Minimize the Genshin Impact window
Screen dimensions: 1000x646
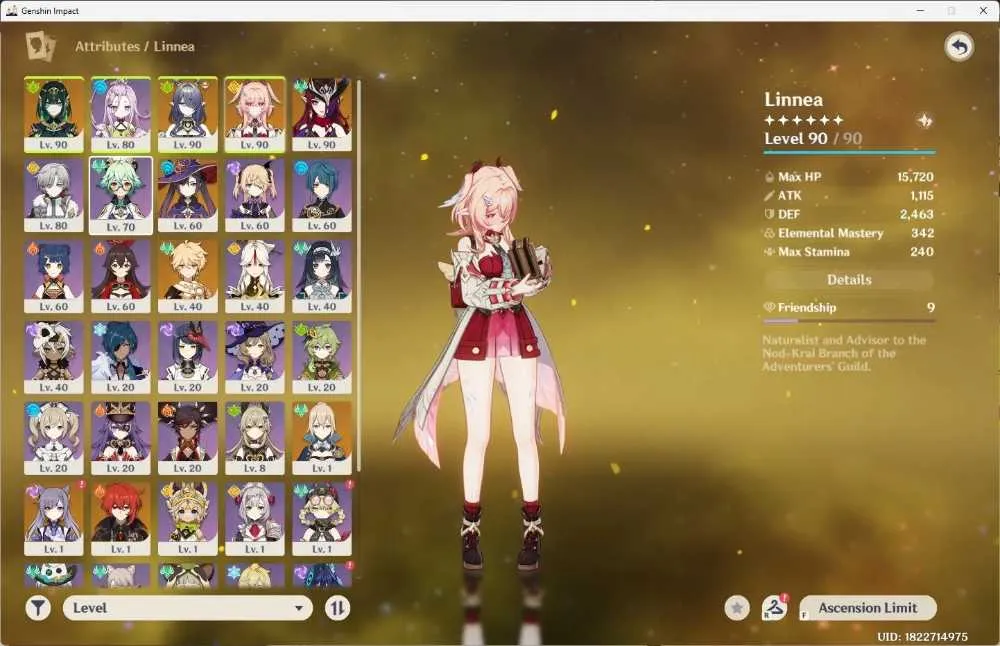pyautogui.click(x=920, y=10)
